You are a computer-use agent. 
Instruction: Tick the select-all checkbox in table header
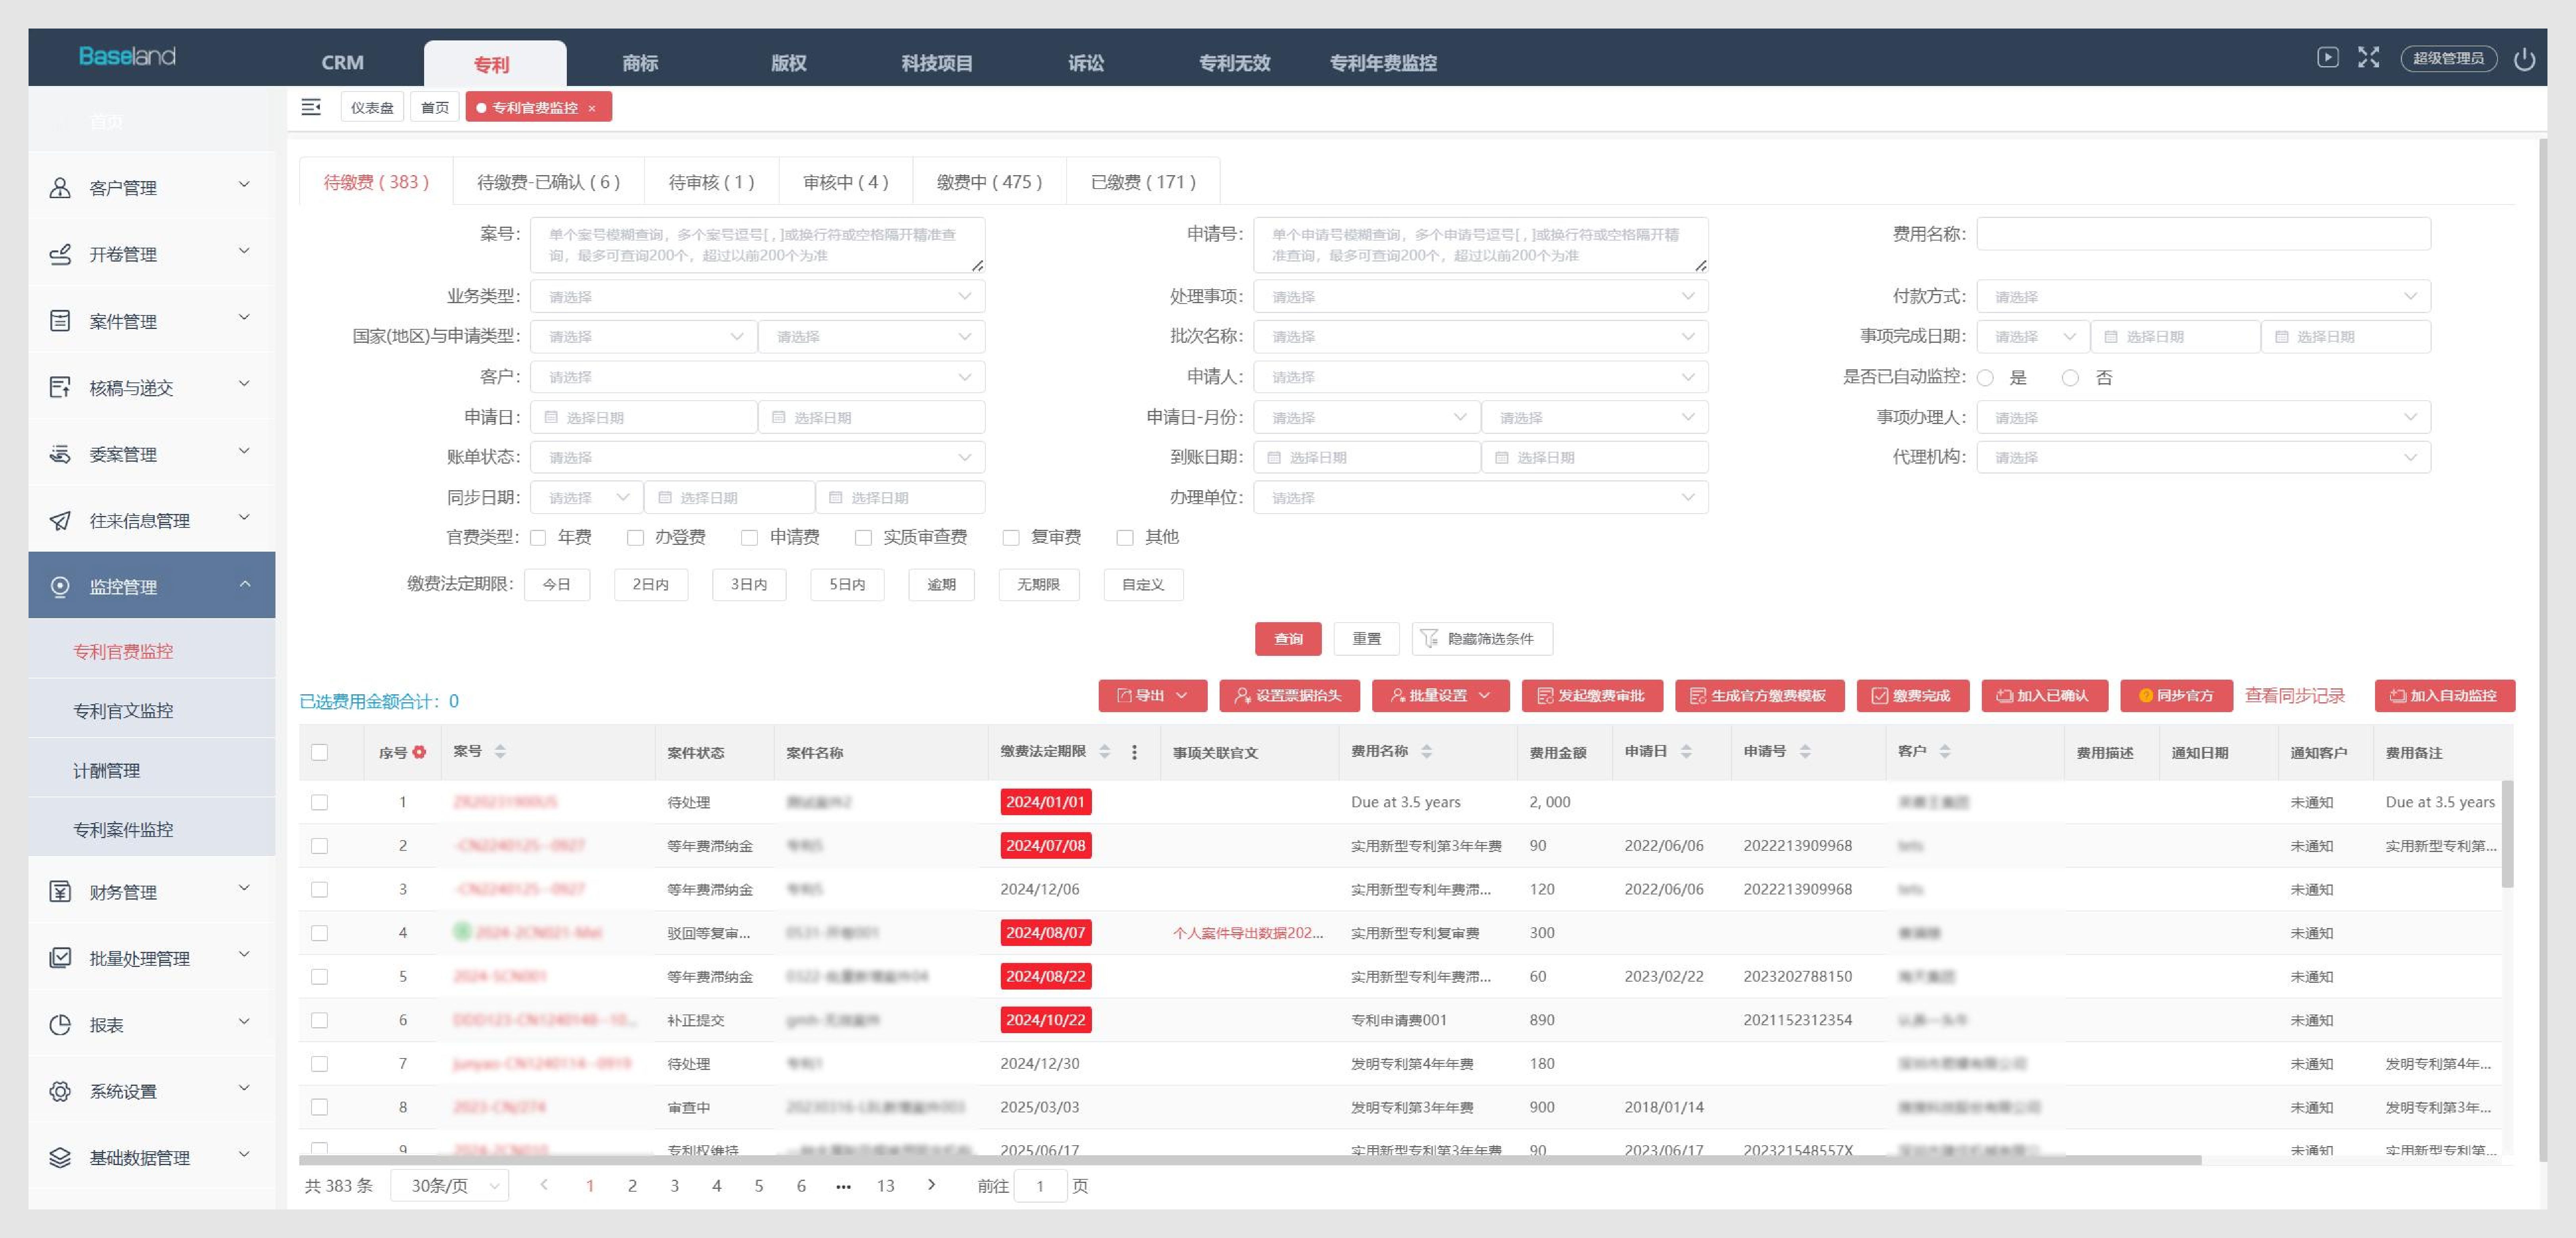pos(320,752)
